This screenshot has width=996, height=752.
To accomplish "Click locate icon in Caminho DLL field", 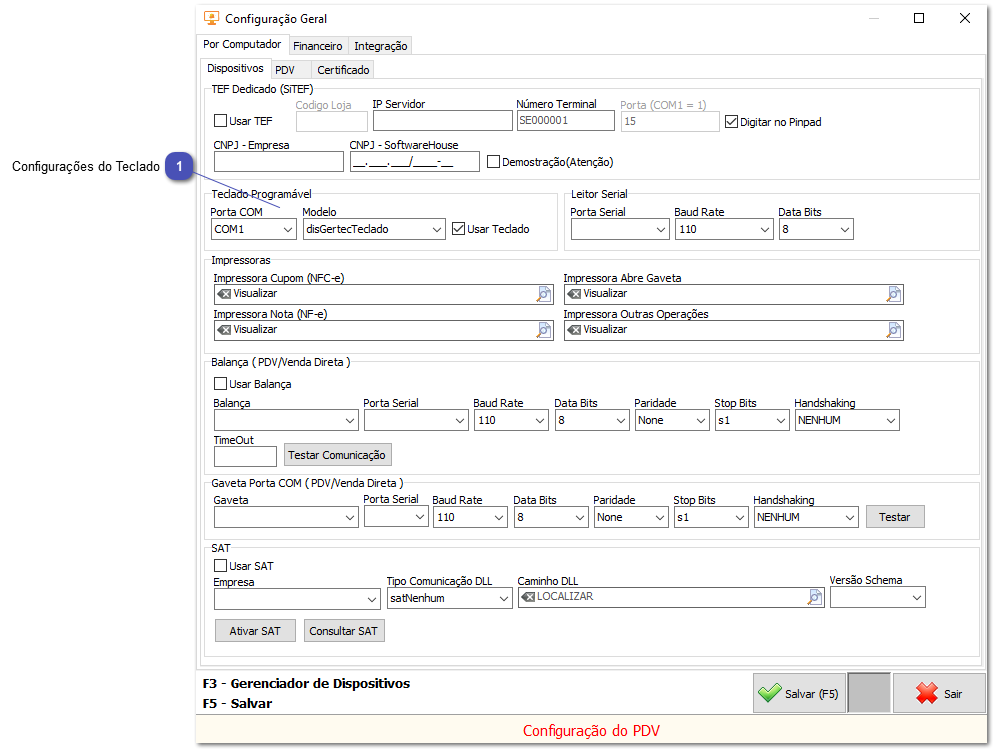I will point(815,597).
